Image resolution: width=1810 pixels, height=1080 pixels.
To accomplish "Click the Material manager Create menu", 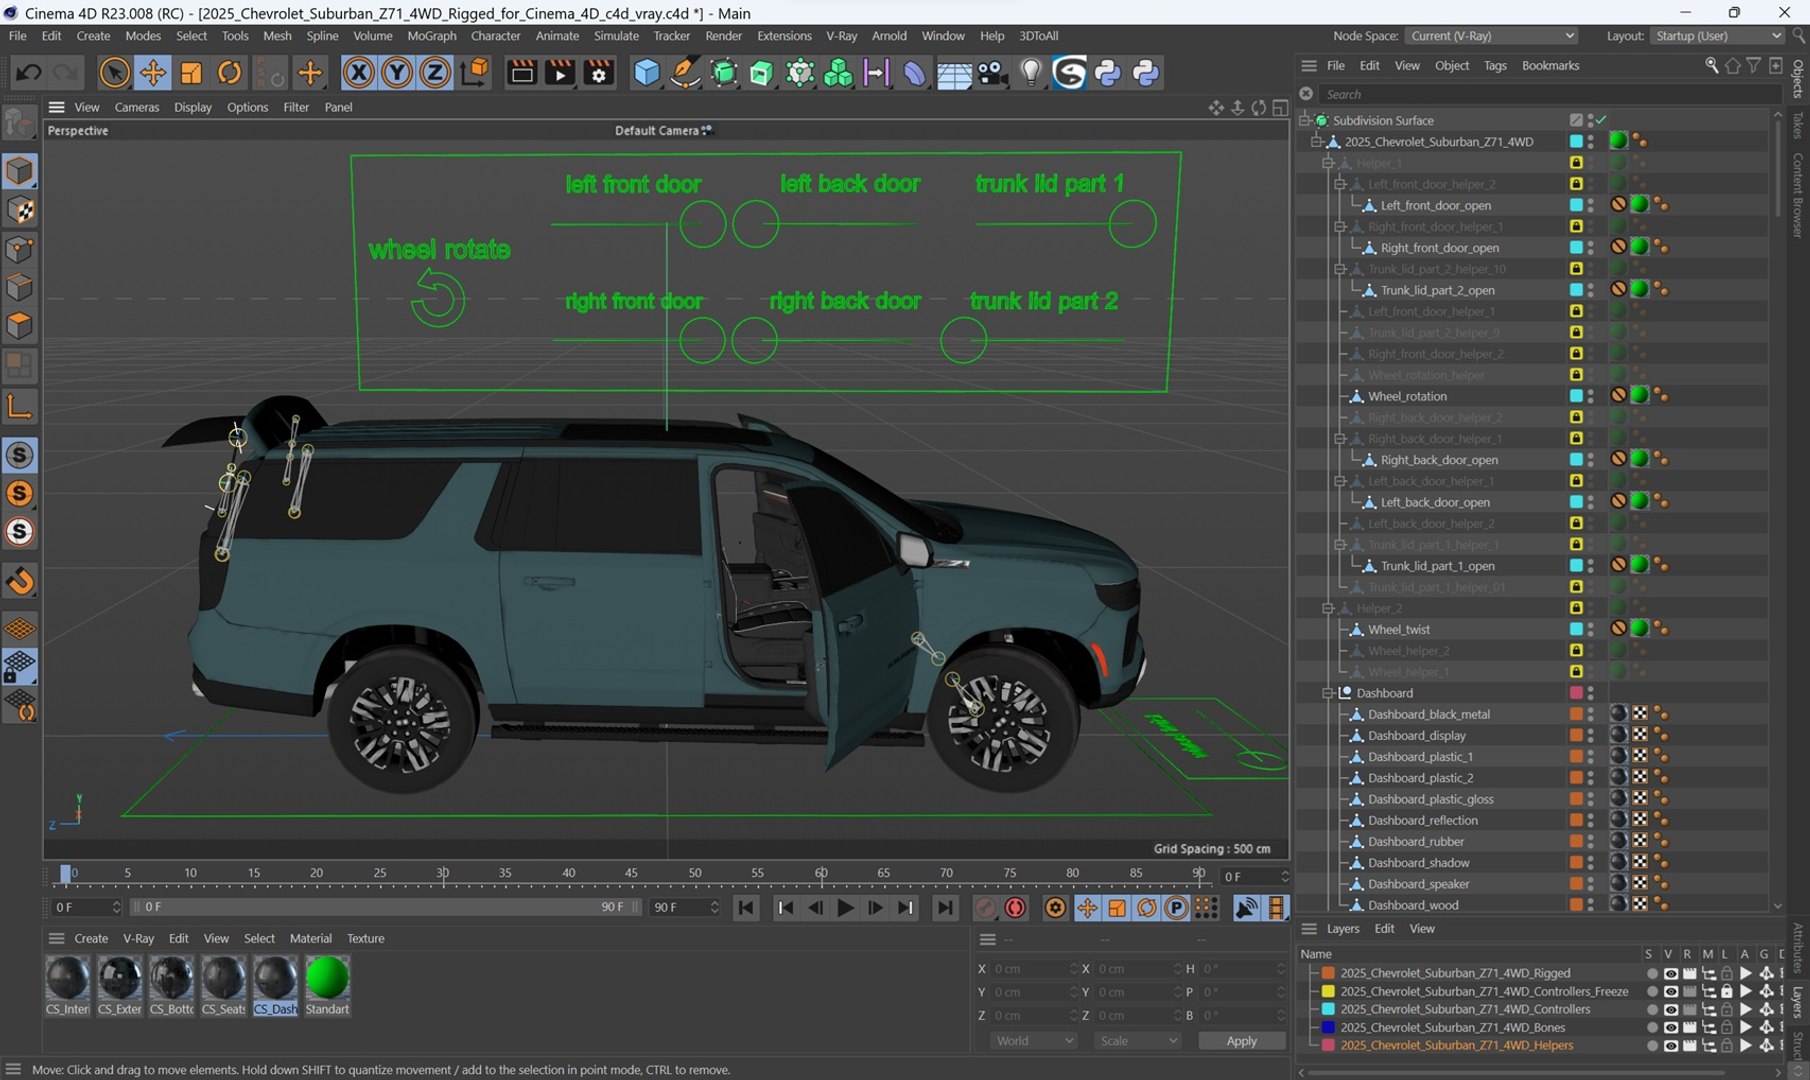I will 91,938.
